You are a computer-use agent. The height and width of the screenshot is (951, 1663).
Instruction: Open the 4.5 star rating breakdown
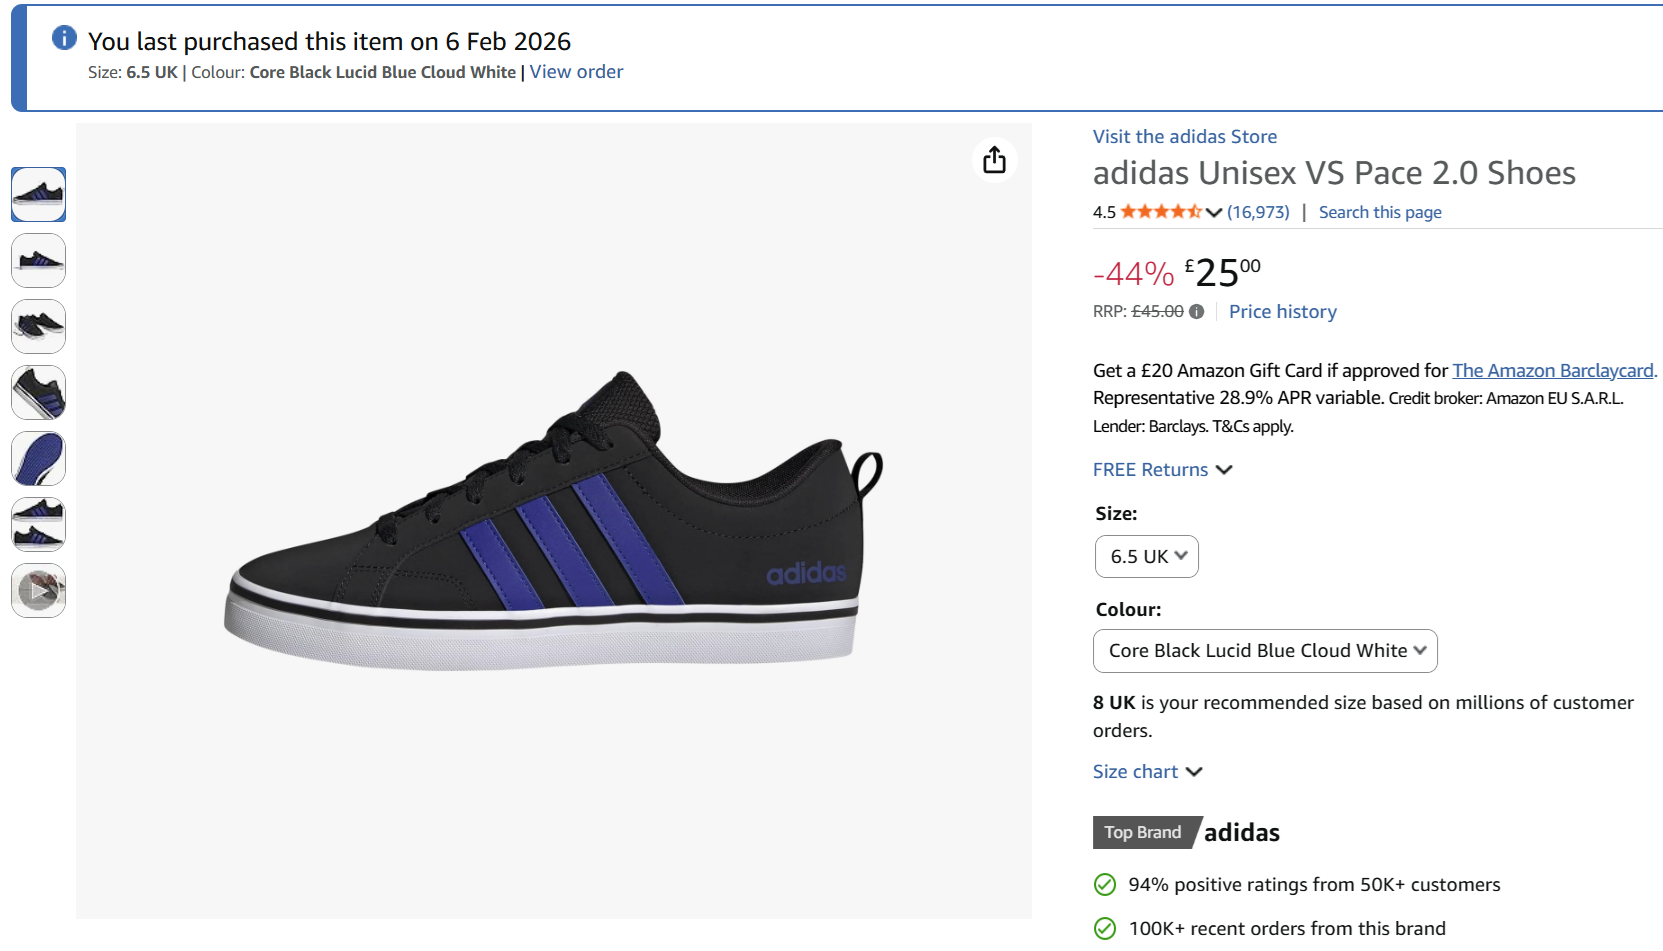coord(1171,212)
